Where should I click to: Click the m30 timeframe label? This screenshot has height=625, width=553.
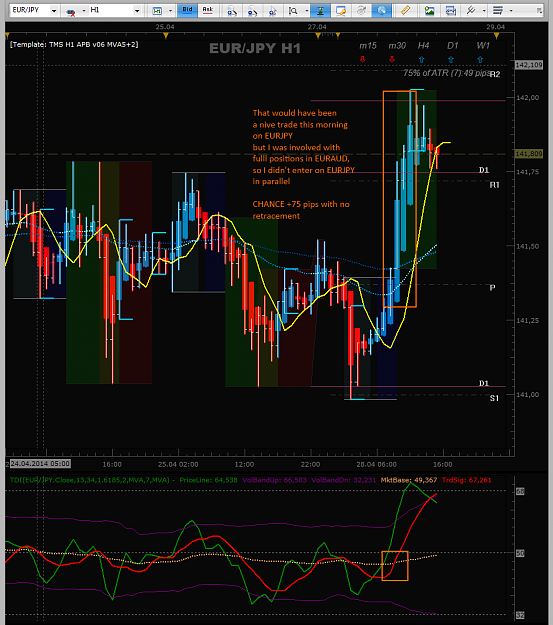[397, 46]
